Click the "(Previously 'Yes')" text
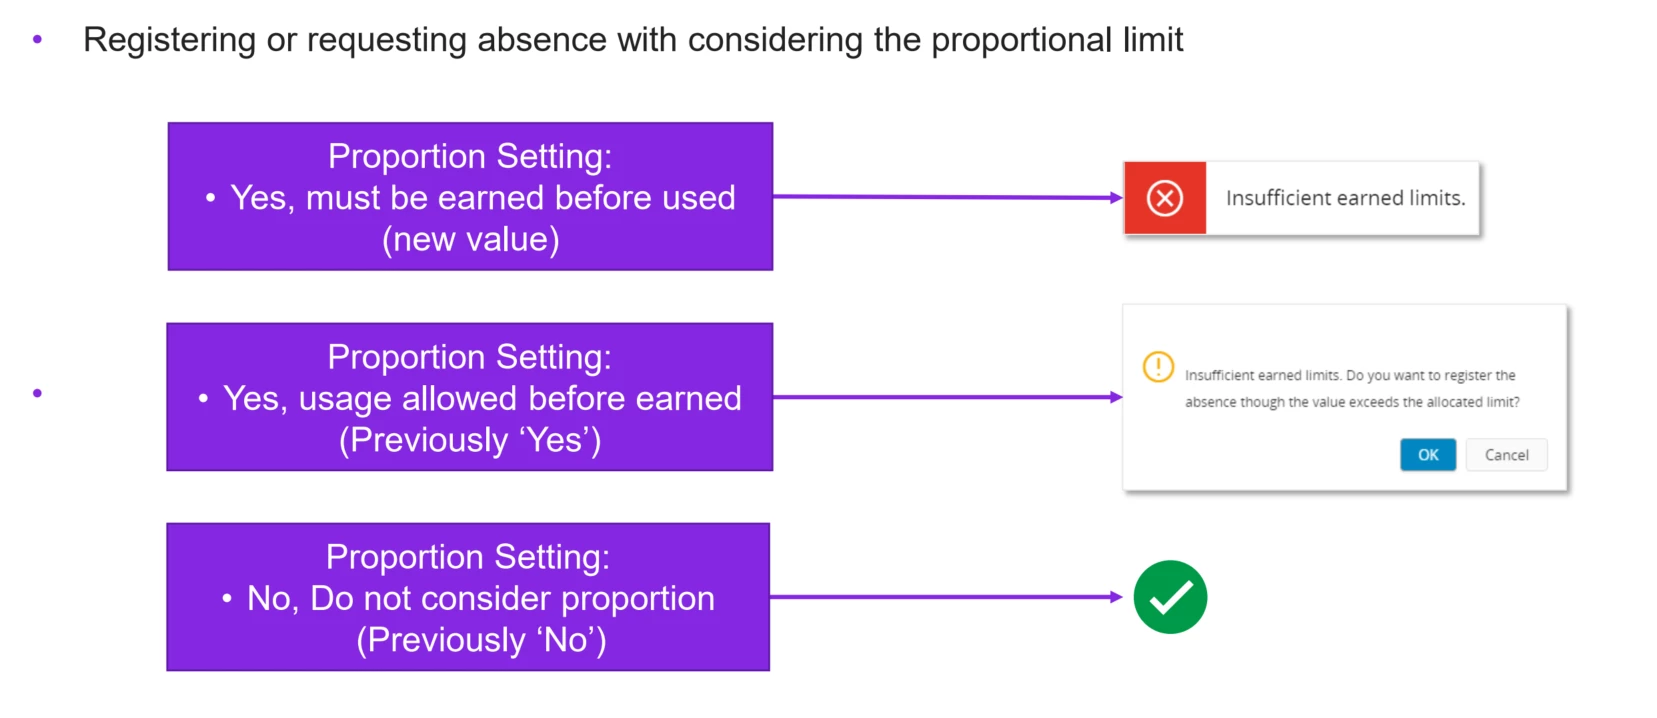Image resolution: width=1657 pixels, height=718 pixels. (470, 440)
